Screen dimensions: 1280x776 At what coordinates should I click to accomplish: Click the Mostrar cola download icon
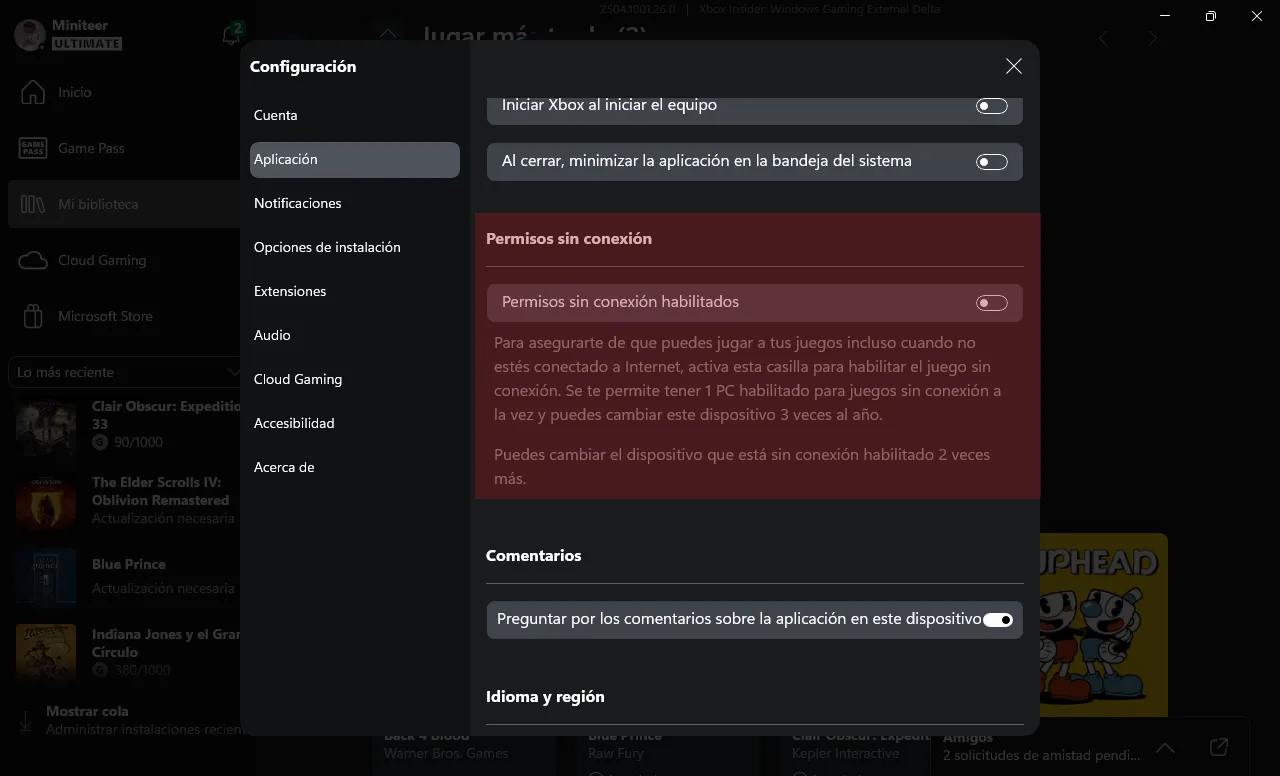click(x=24, y=720)
